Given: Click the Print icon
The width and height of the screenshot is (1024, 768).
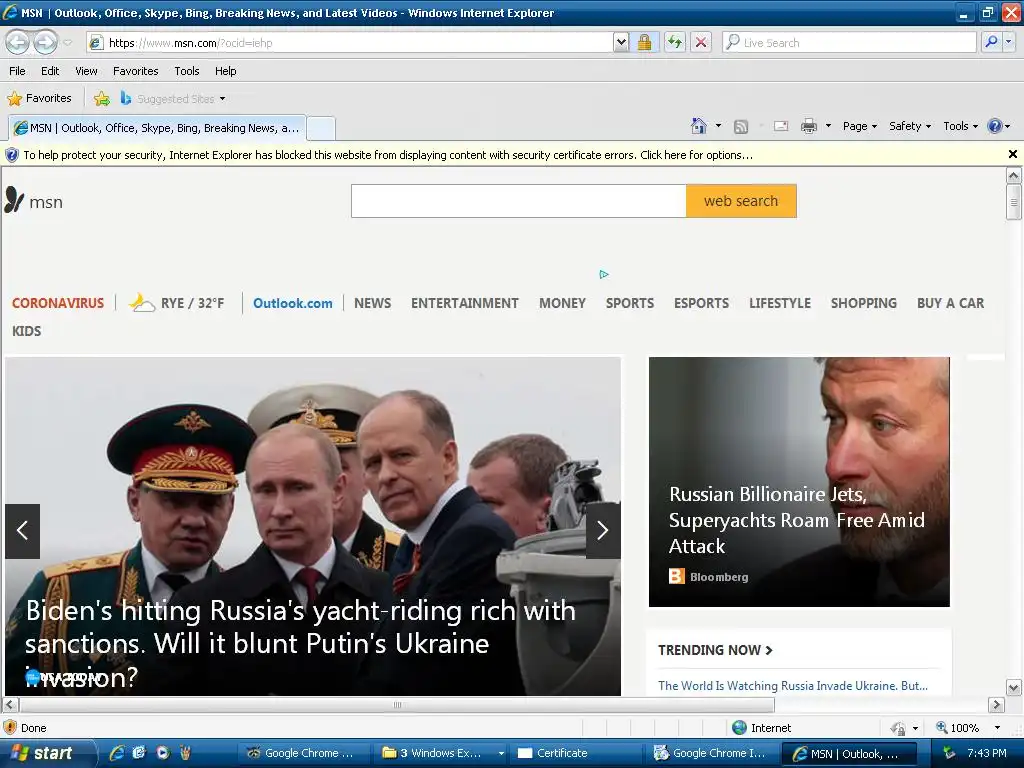Looking at the screenshot, I should (x=808, y=126).
